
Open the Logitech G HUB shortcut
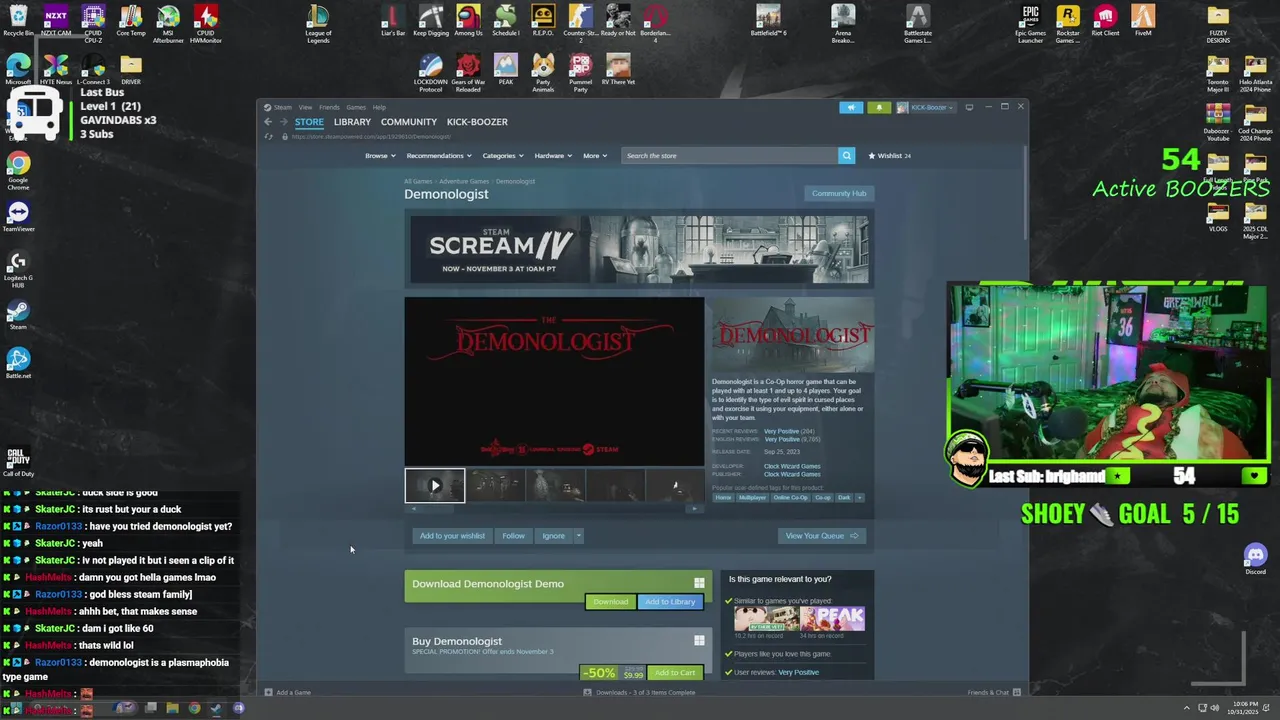click(18, 269)
